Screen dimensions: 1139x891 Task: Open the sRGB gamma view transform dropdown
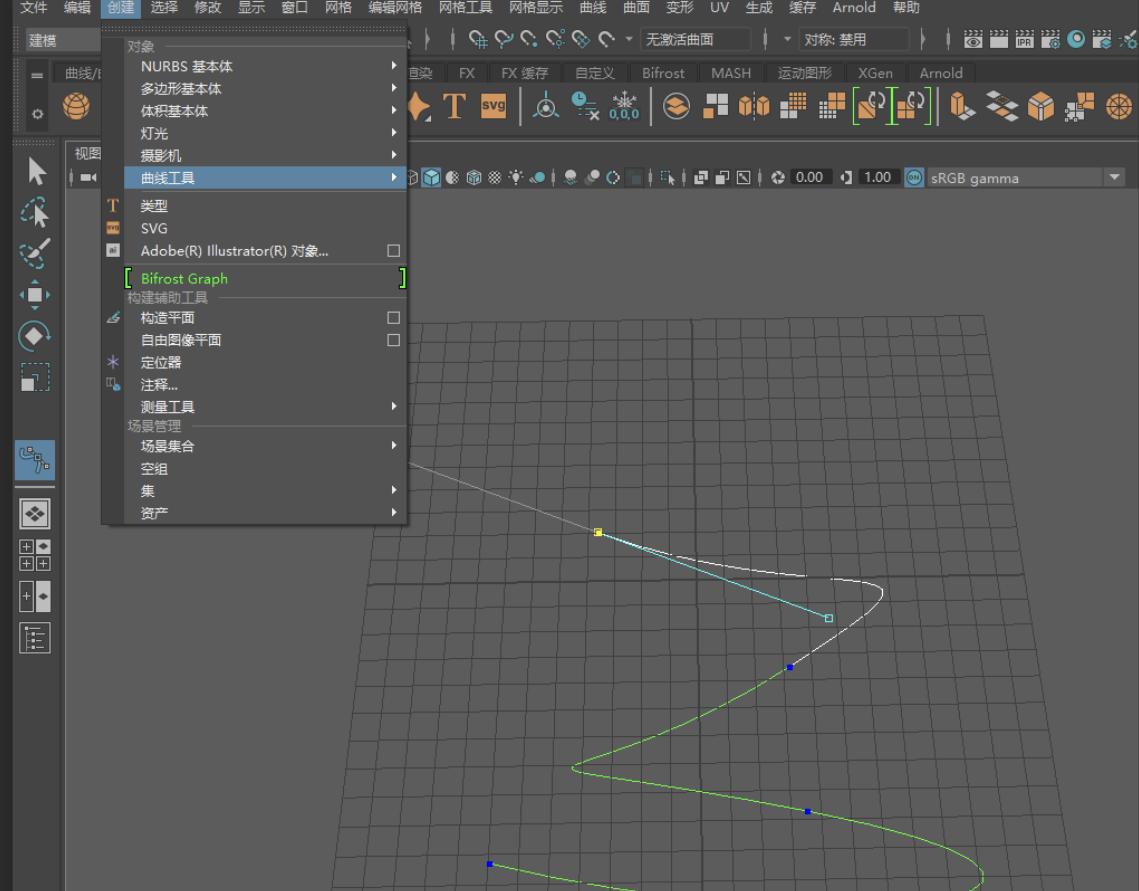1114,178
